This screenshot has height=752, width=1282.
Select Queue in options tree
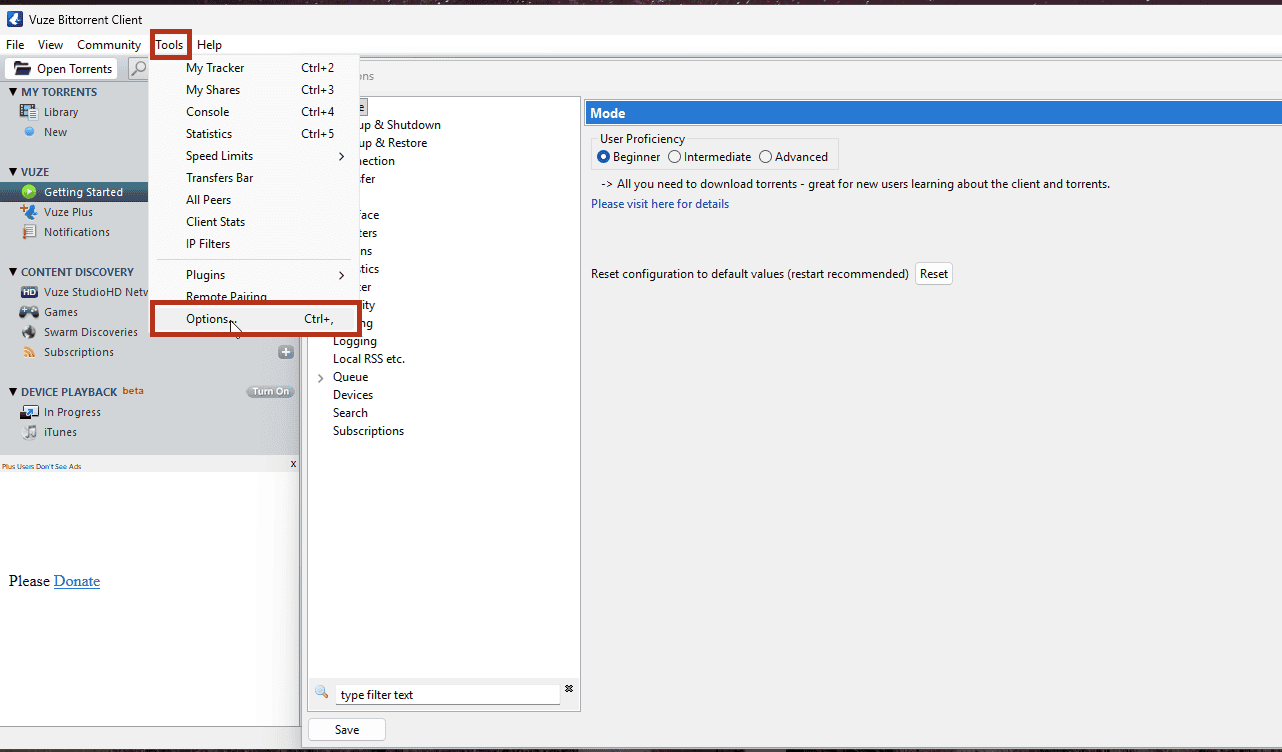click(351, 377)
